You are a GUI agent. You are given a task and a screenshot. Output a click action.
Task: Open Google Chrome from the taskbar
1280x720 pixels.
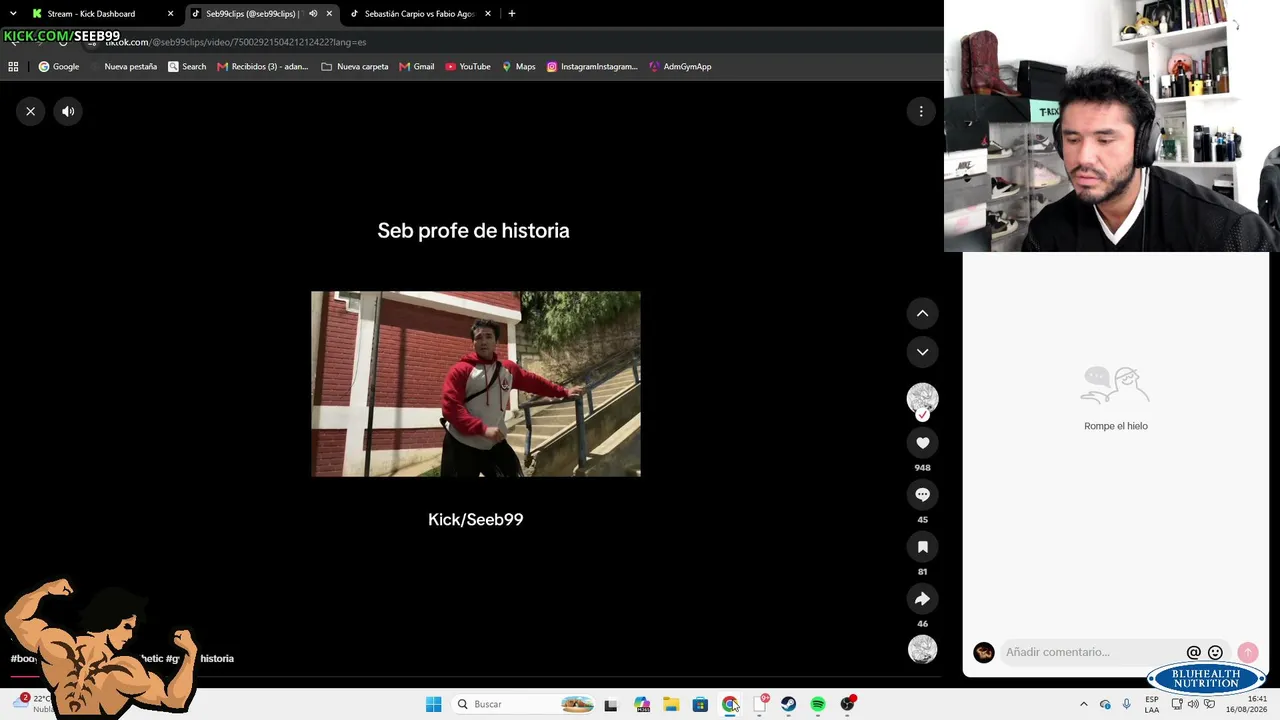[730, 704]
